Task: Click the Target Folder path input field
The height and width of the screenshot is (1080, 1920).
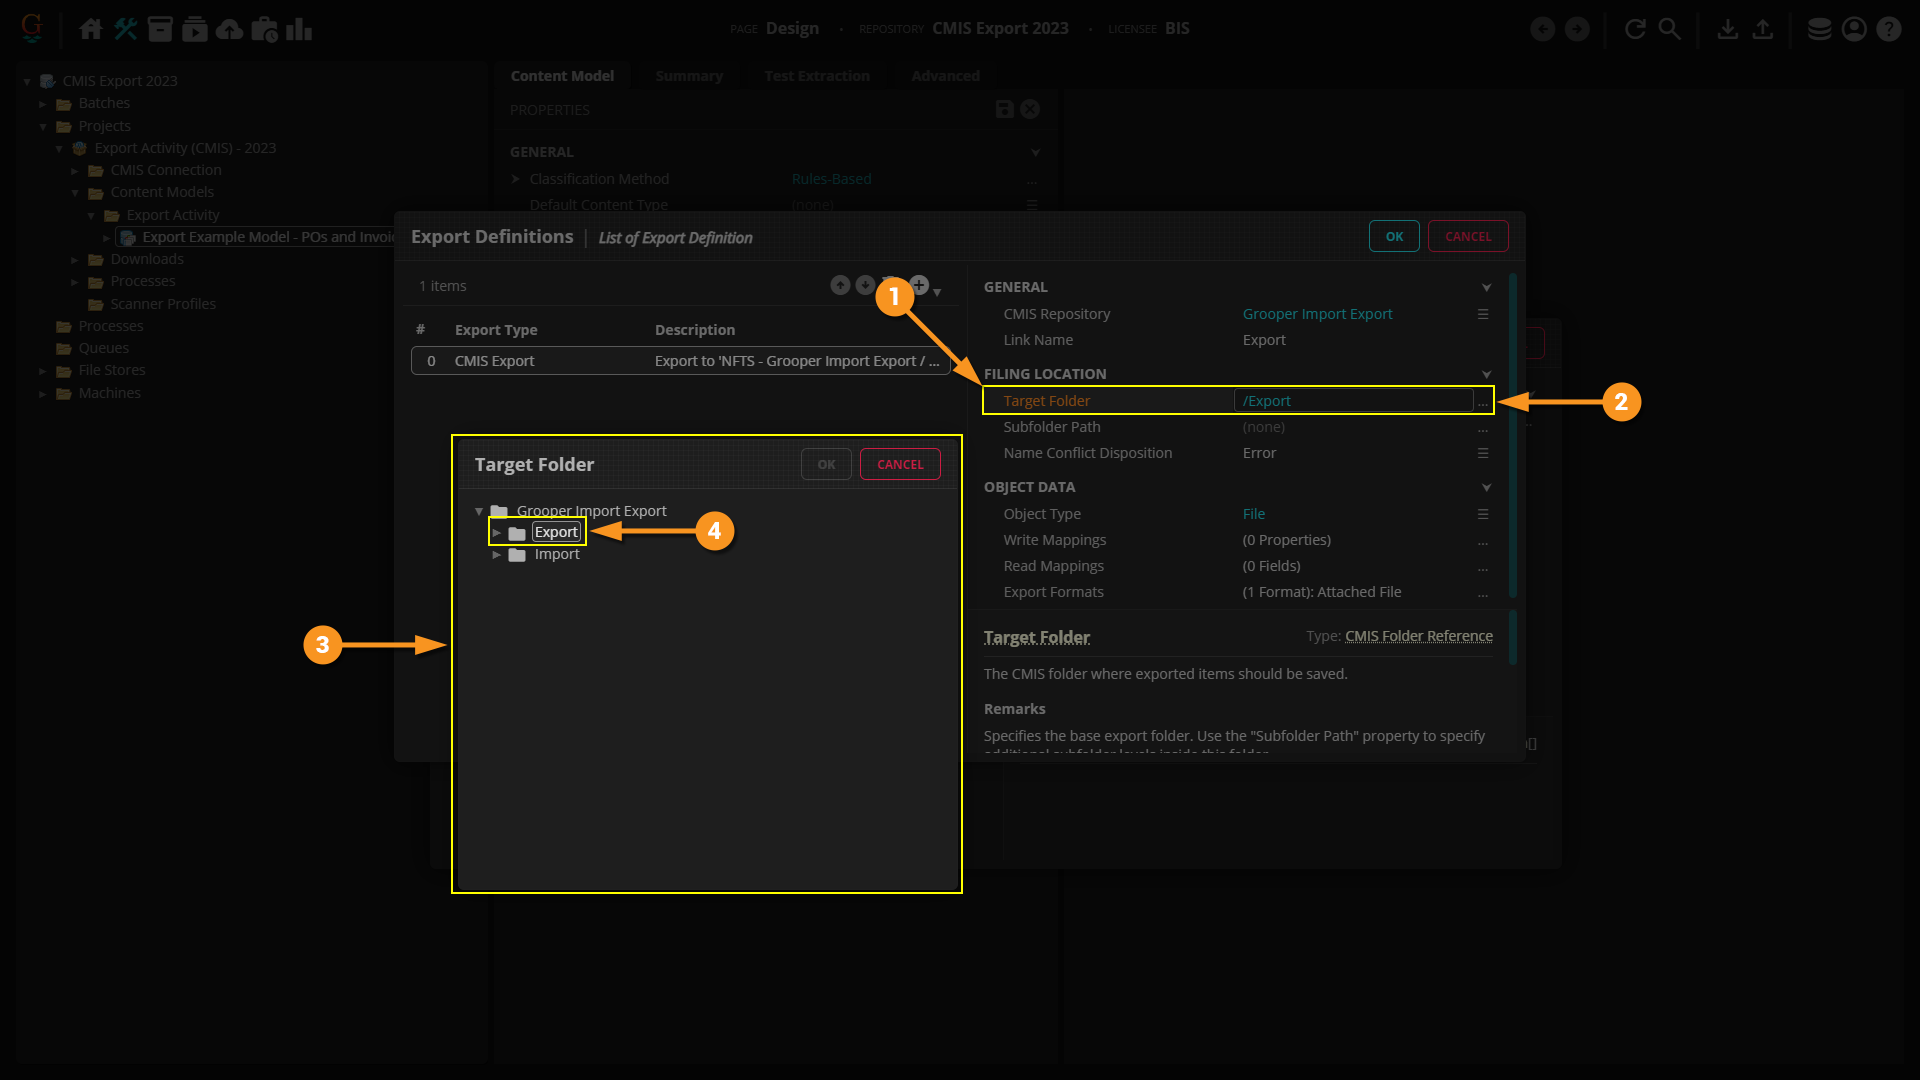Action: coord(1353,401)
